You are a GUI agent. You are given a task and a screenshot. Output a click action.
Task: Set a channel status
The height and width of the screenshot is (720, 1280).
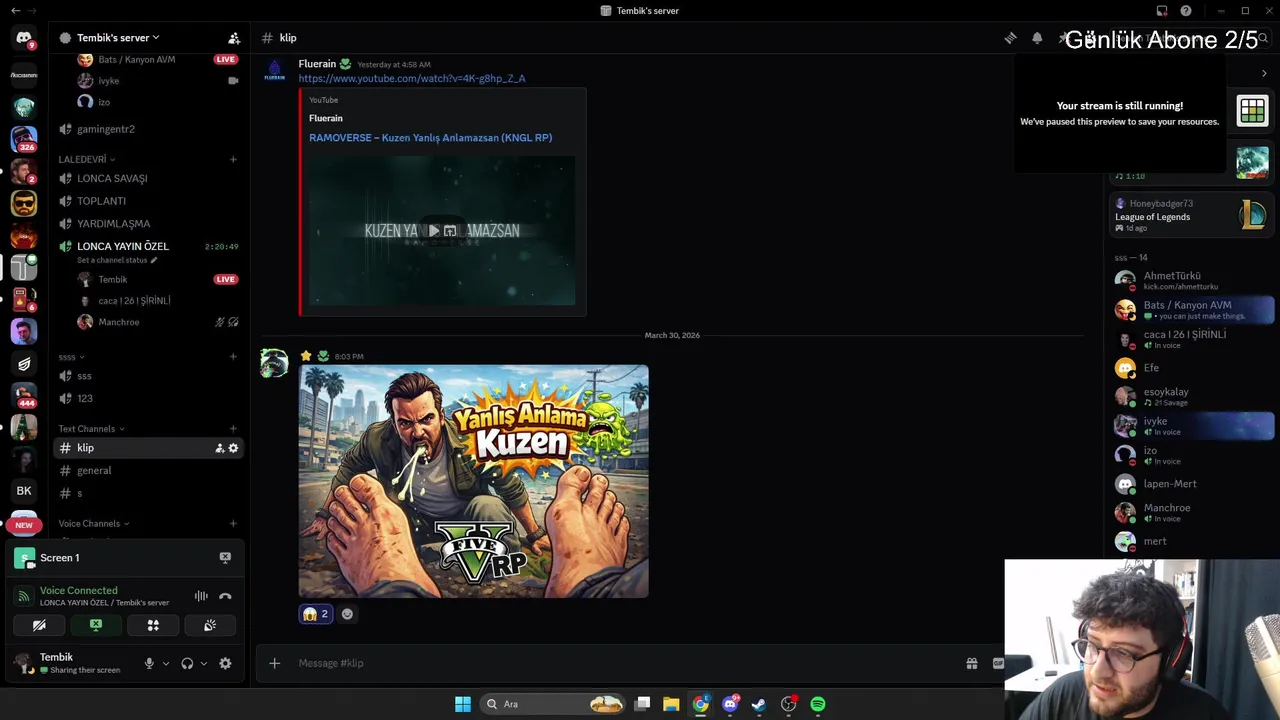click(x=117, y=260)
